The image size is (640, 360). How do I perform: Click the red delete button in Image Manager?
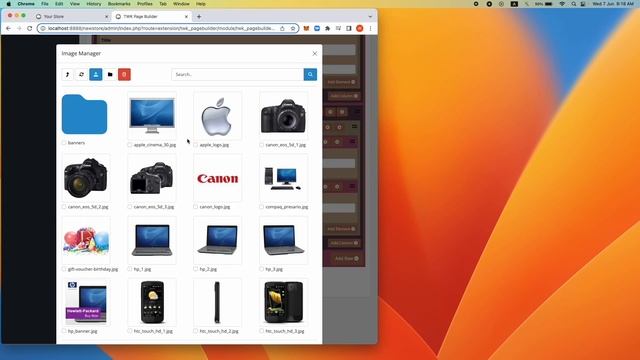[124, 74]
